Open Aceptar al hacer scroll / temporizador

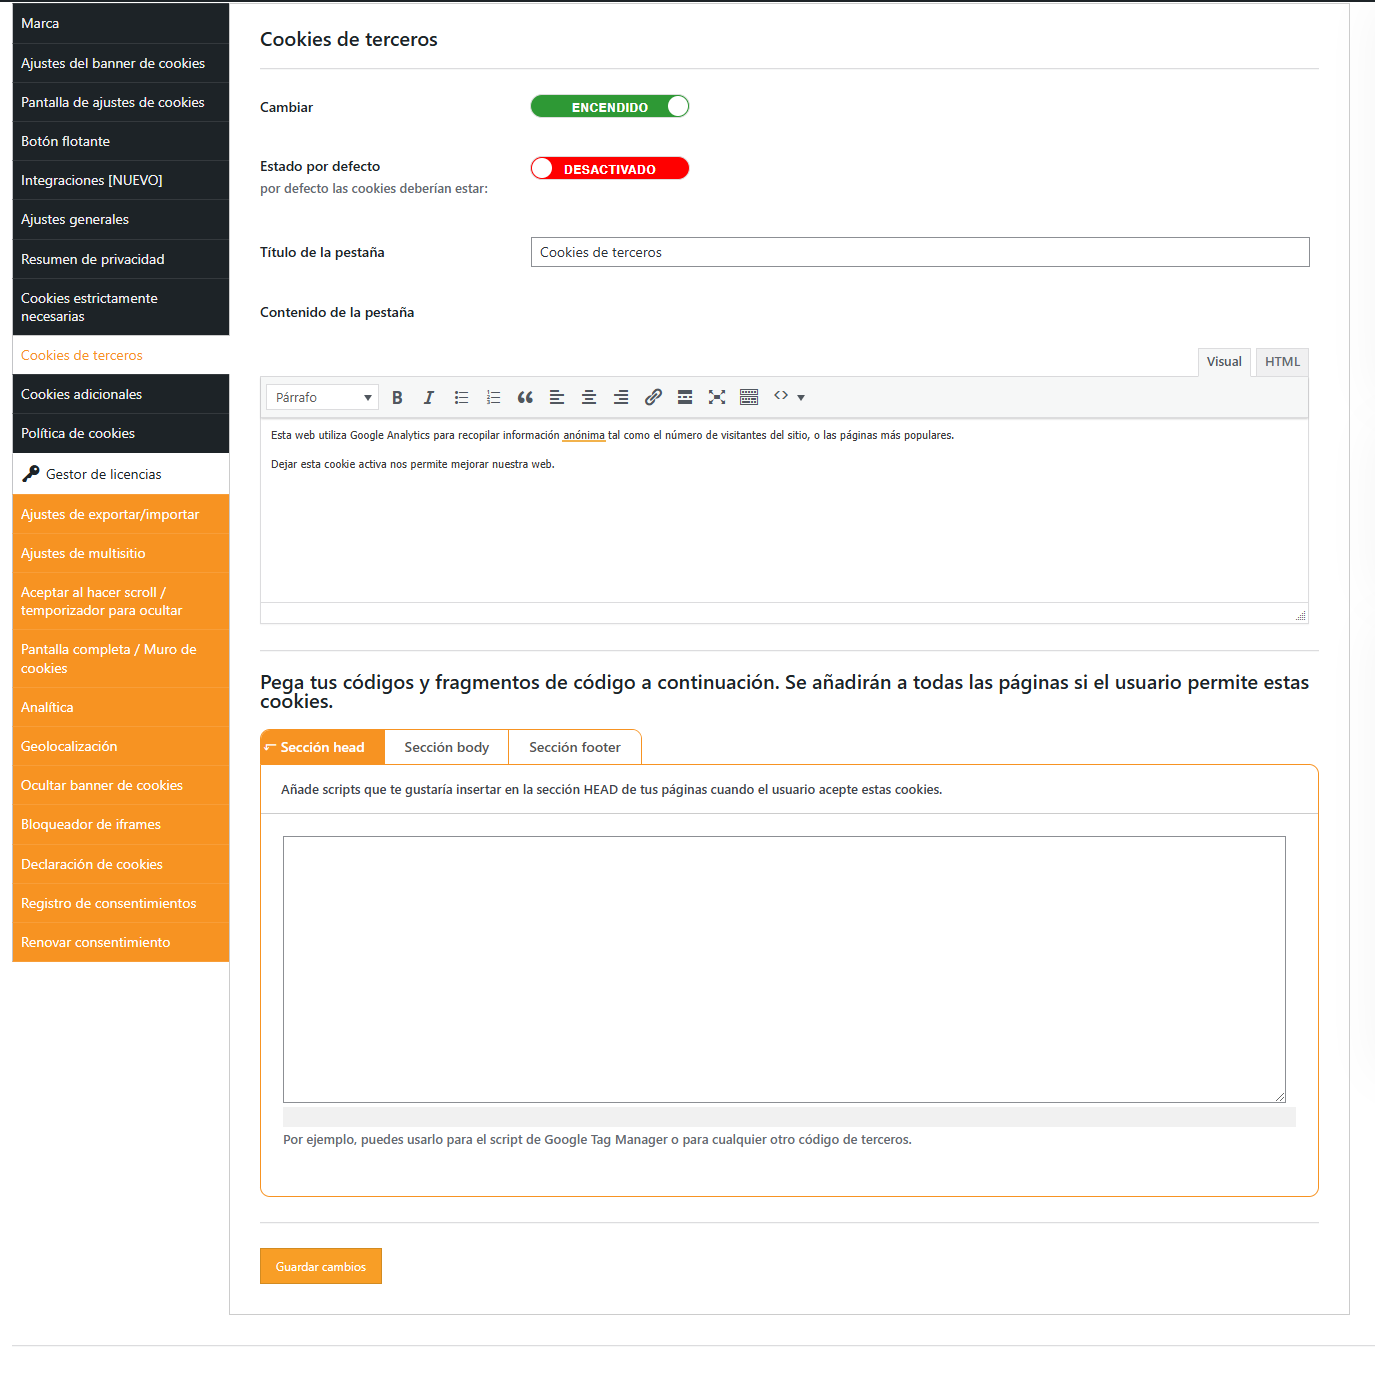click(x=121, y=601)
